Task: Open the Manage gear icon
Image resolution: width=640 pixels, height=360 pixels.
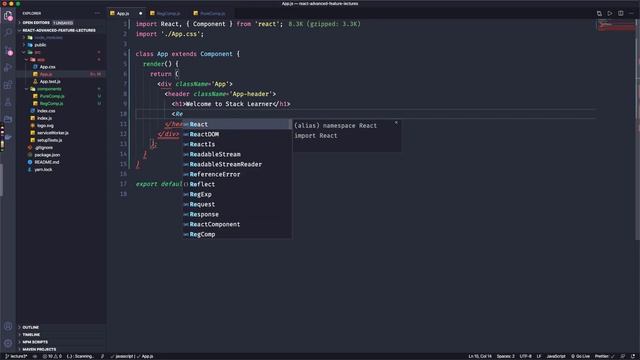Action: (x=8, y=343)
